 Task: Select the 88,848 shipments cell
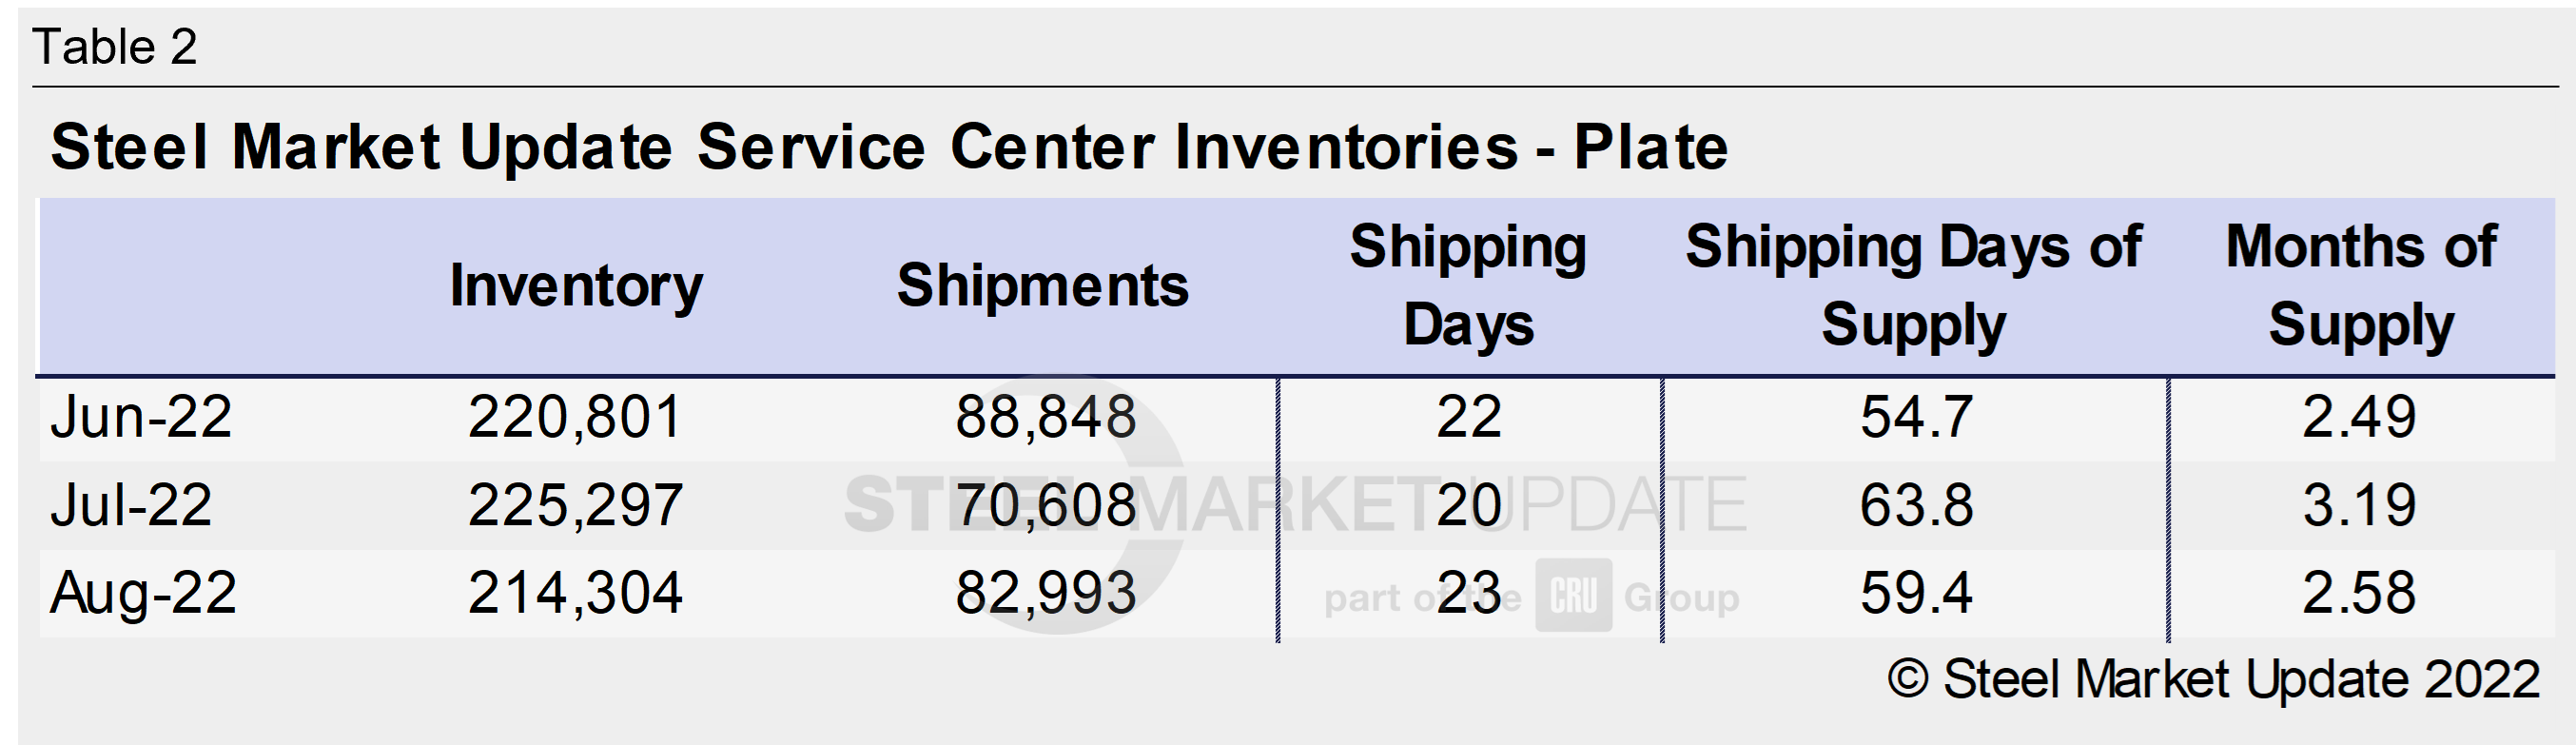tap(1045, 417)
